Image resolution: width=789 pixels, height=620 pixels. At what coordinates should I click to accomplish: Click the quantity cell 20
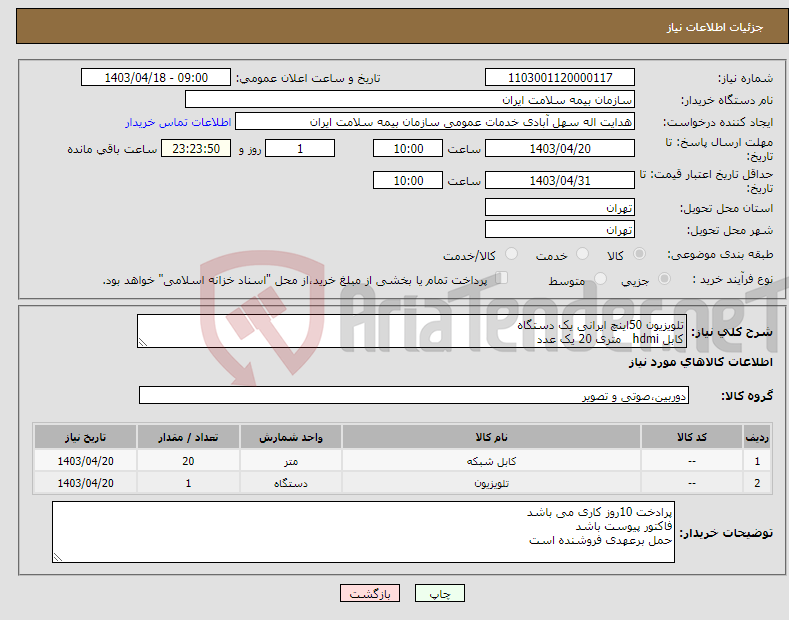[x=188, y=461]
